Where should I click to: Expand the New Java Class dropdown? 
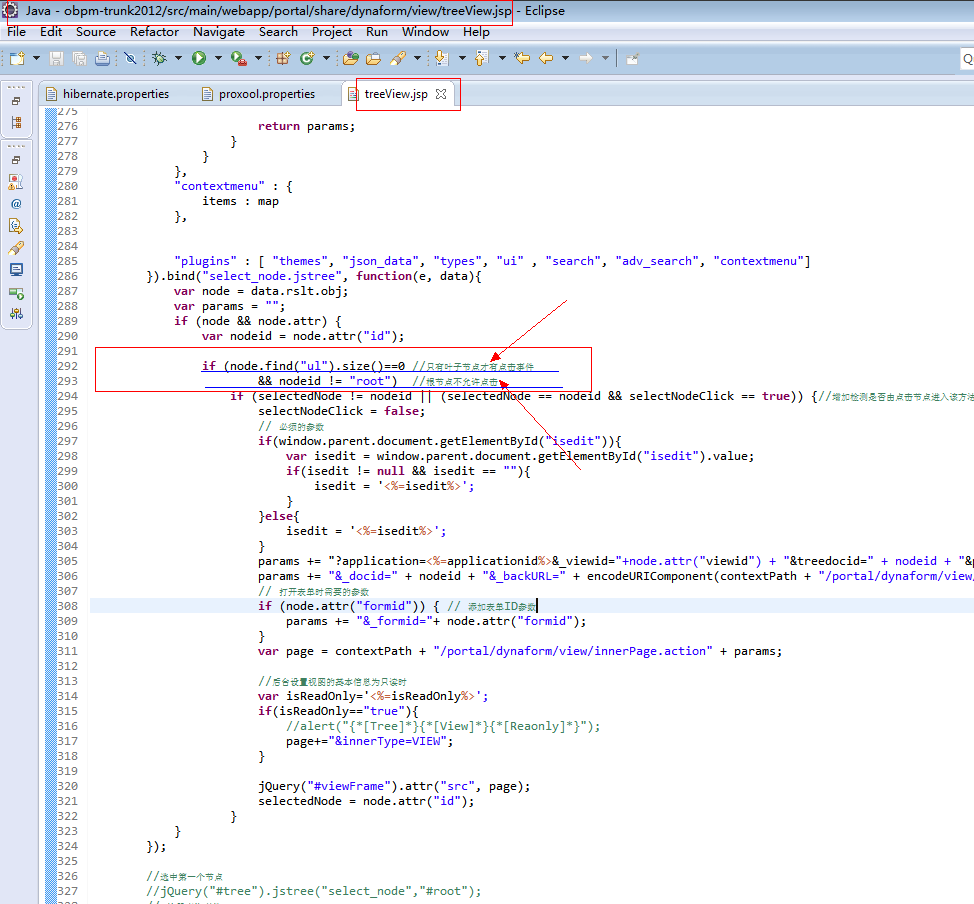(x=326, y=58)
